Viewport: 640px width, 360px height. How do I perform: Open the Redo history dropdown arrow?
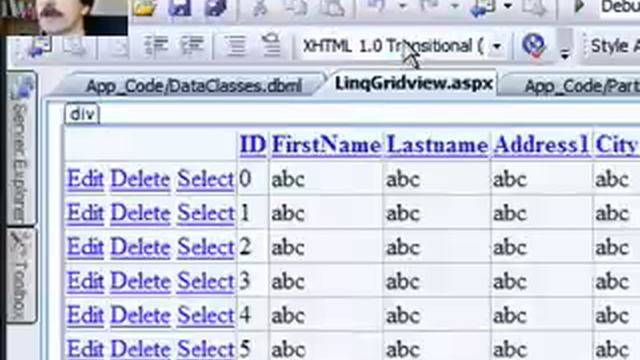click(x=456, y=6)
